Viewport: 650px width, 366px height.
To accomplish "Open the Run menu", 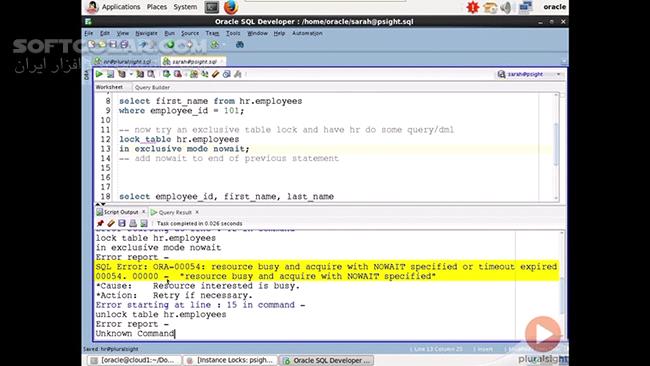I will pyautogui.click(x=170, y=33).
